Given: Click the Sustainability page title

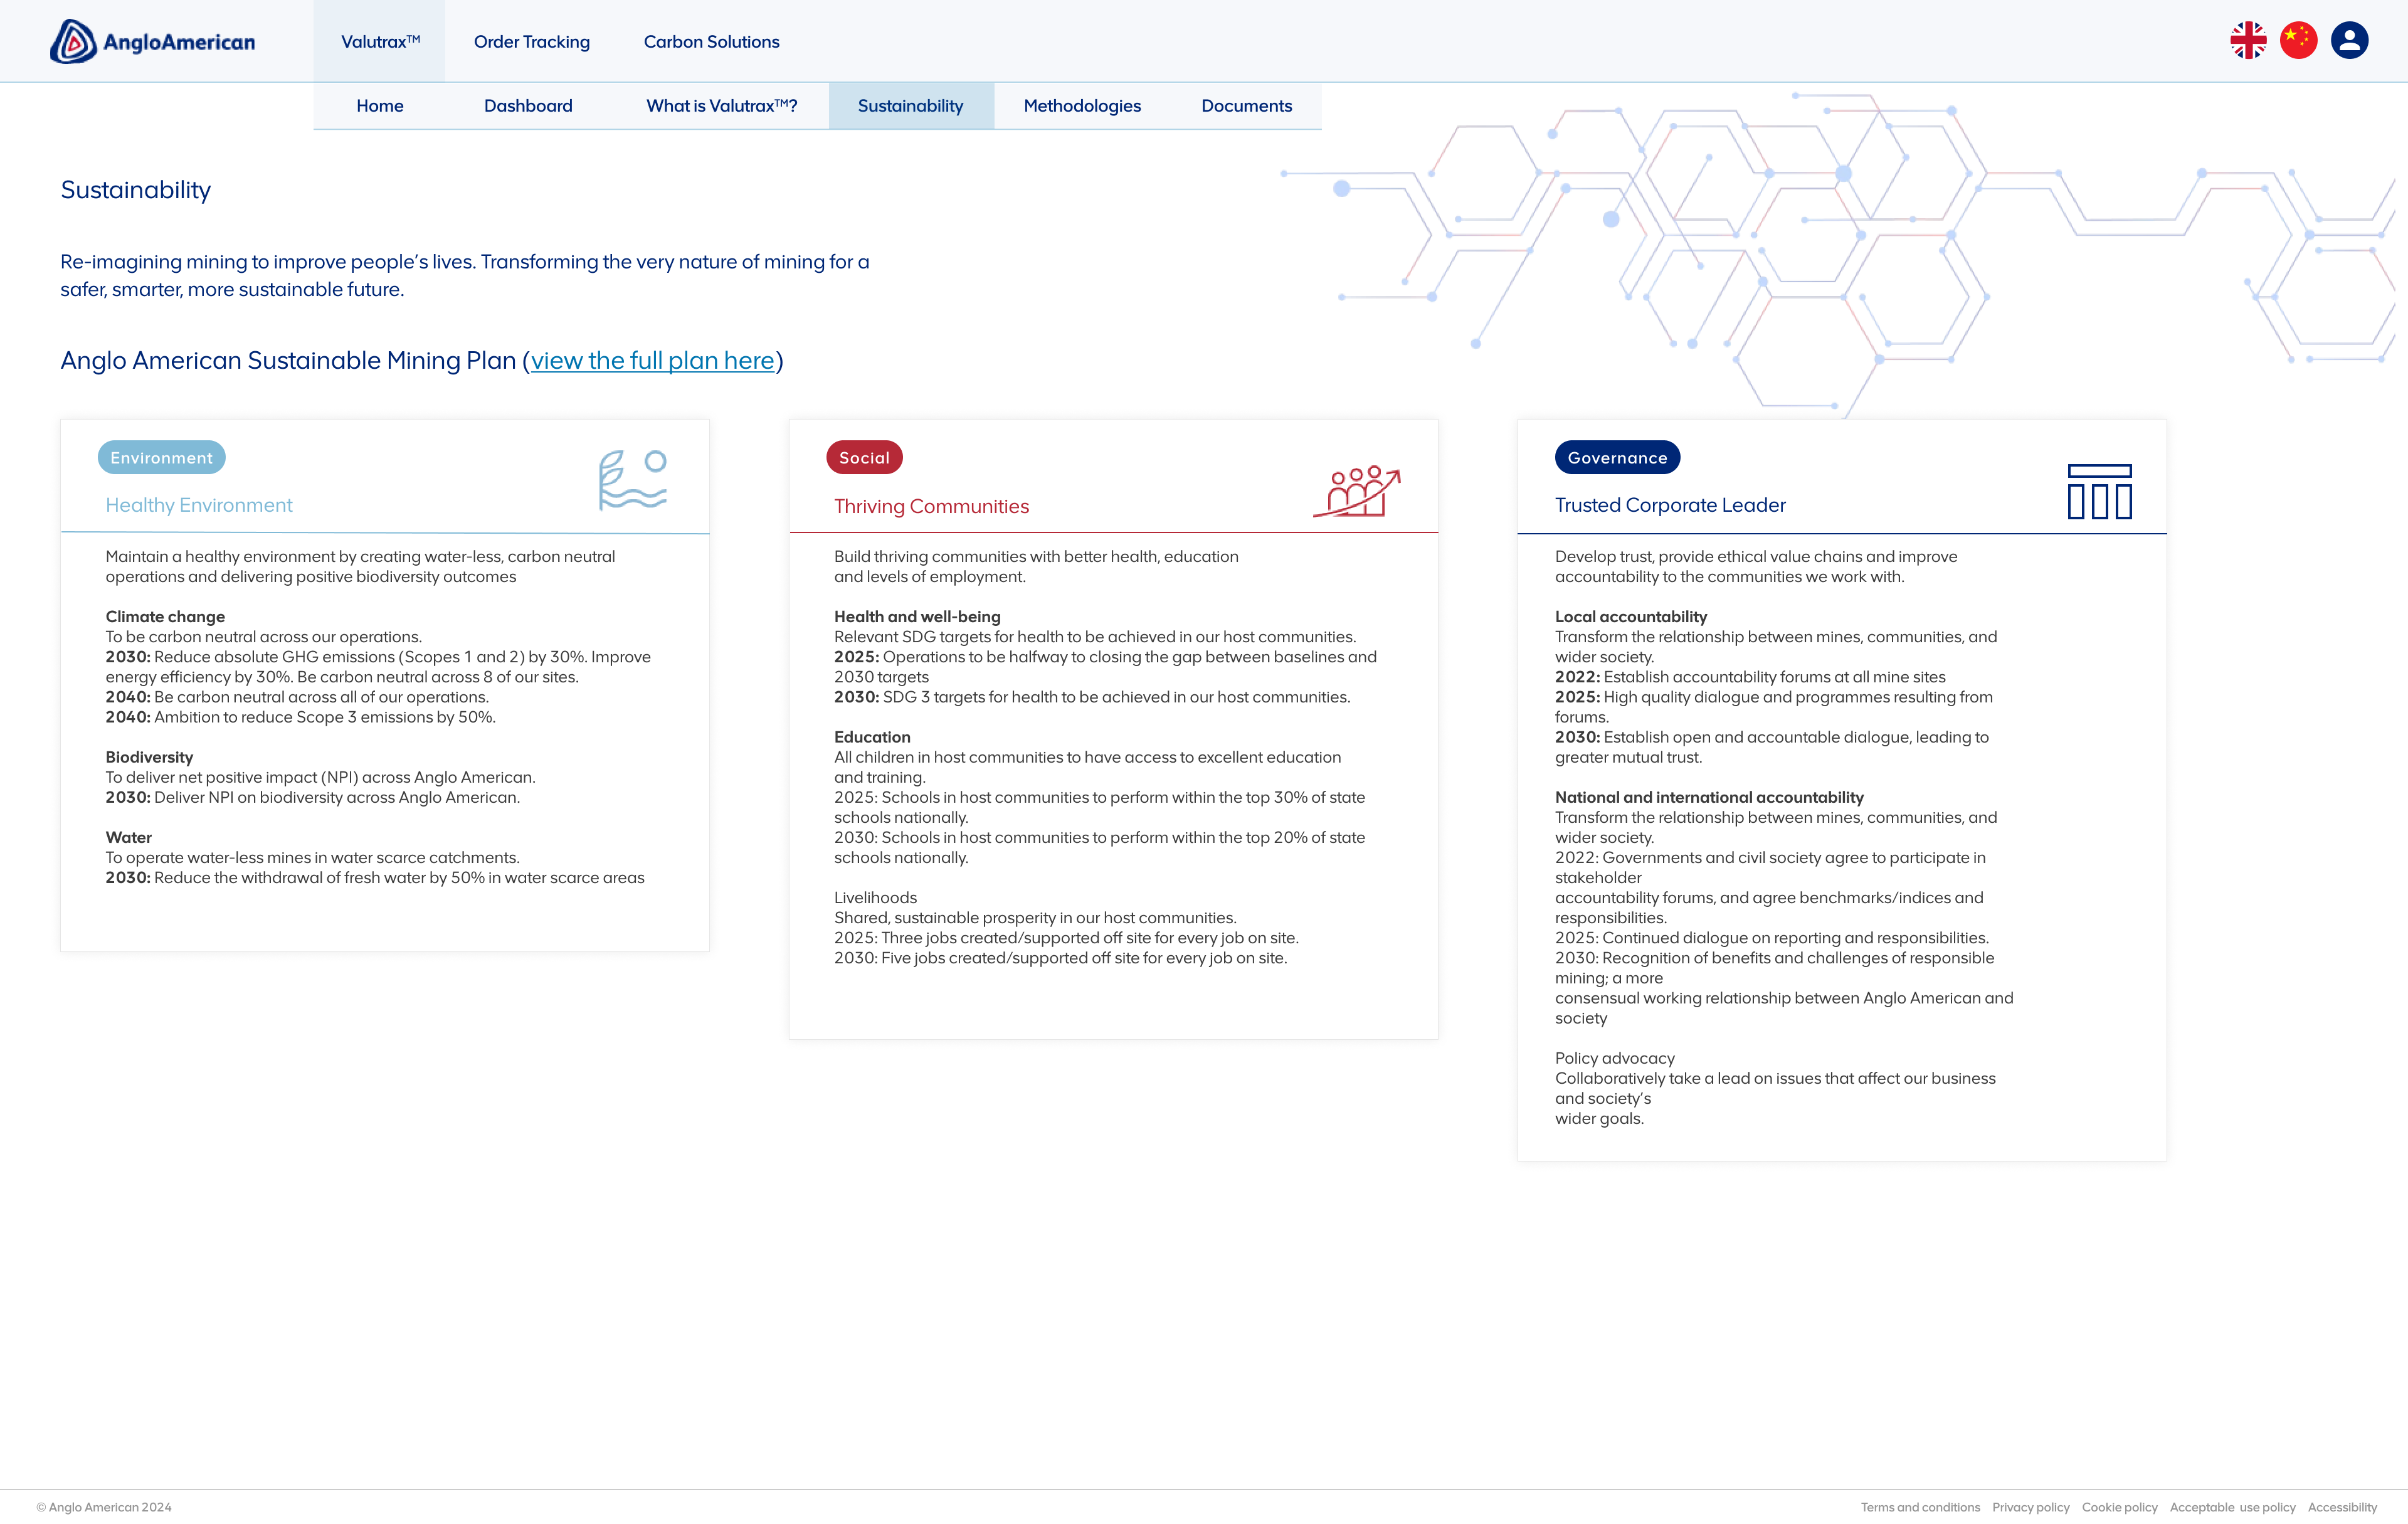Looking at the screenshot, I should (x=135, y=190).
